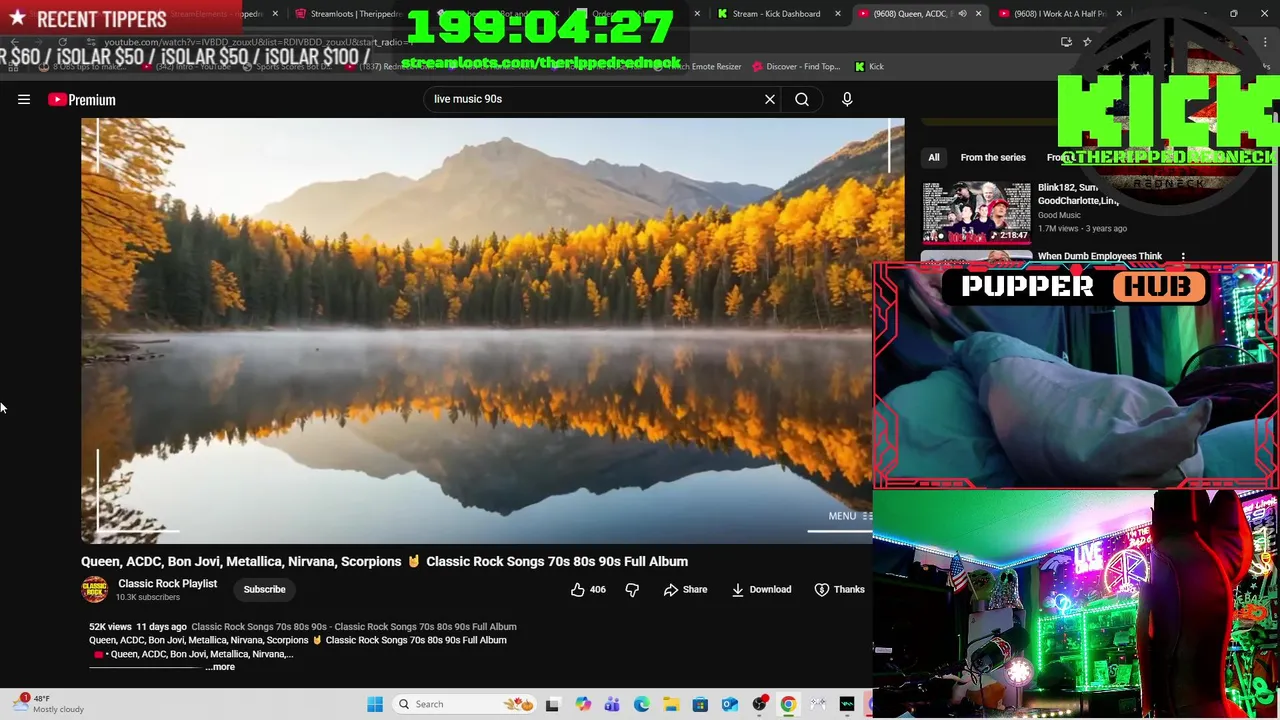
Task: Open more options for When Dumb Employees video
Action: point(1183,257)
